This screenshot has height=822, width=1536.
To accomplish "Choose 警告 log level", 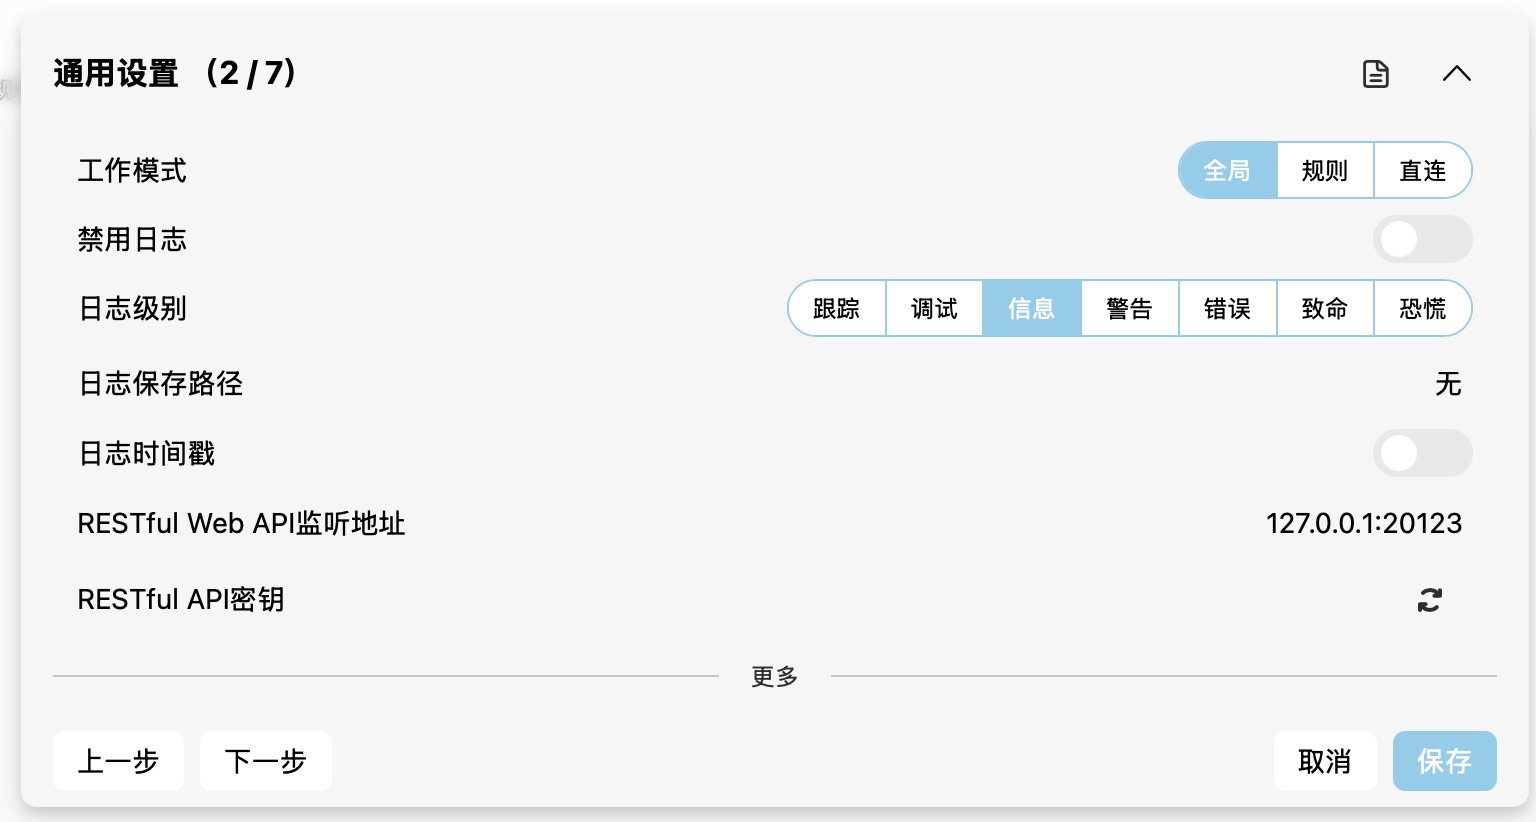I will (x=1129, y=309).
